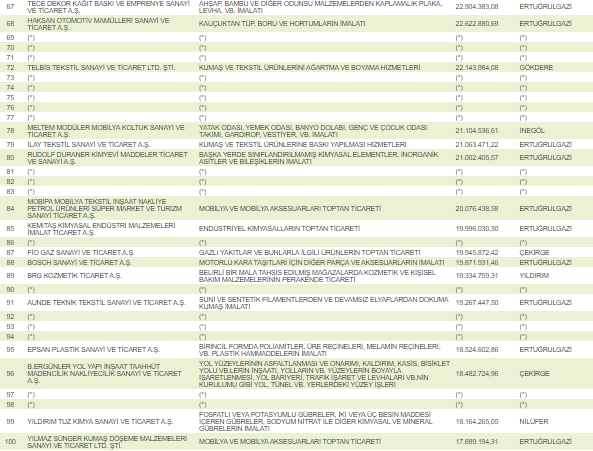
Task: Click the value 22.143.984,08 in row 72
Action: (x=477, y=68)
